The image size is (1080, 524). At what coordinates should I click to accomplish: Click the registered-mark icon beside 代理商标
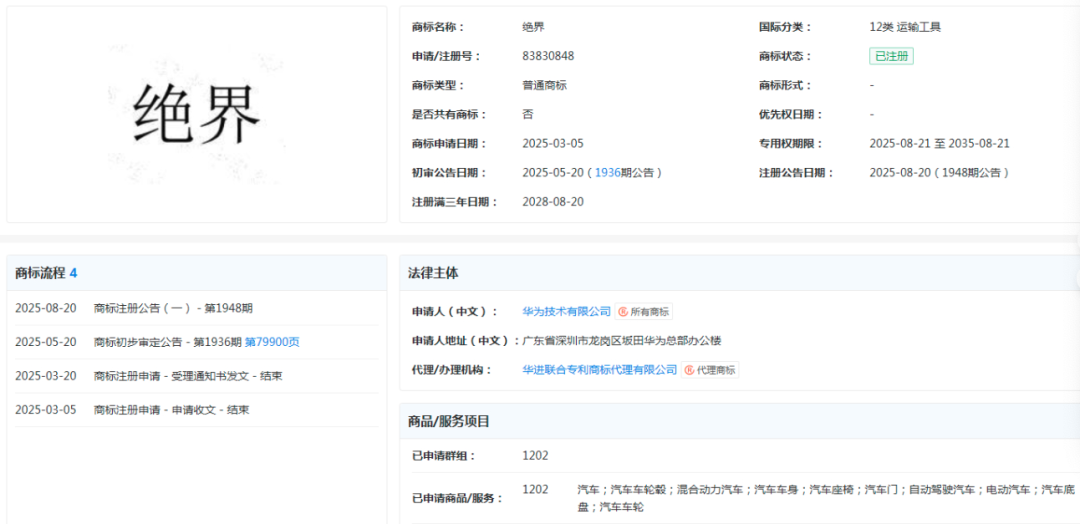[689, 370]
